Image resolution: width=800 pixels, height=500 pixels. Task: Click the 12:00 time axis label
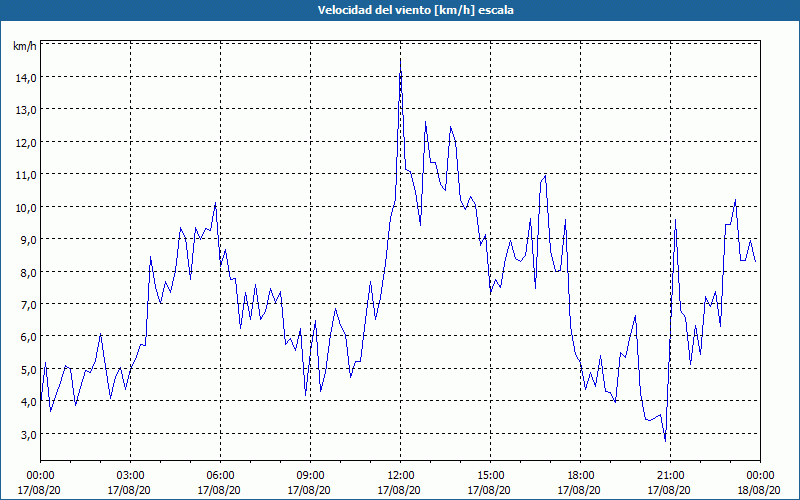[401, 476]
